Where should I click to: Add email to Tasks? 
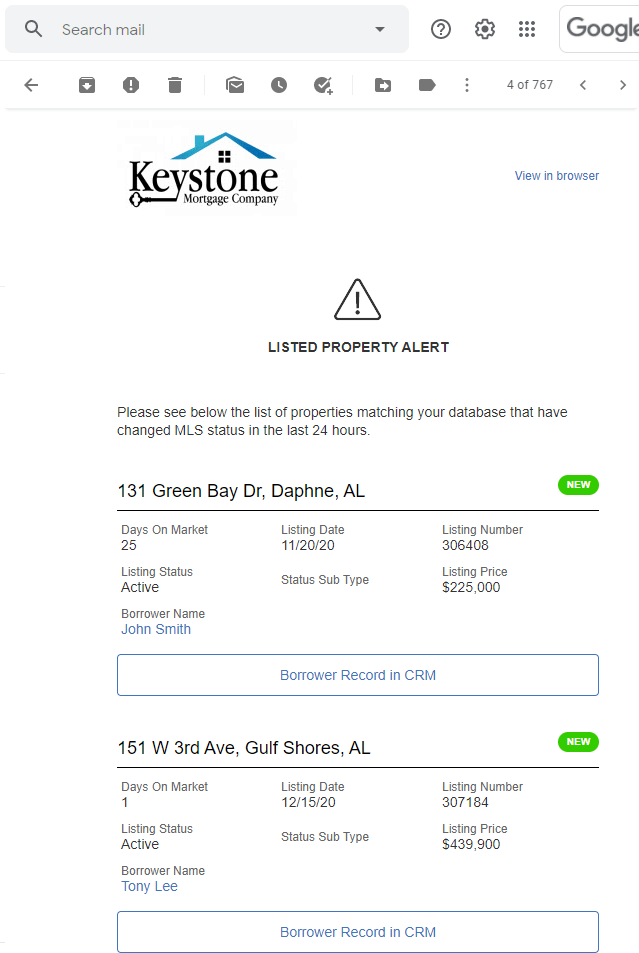pyautogui.click(x=323, y=85)
